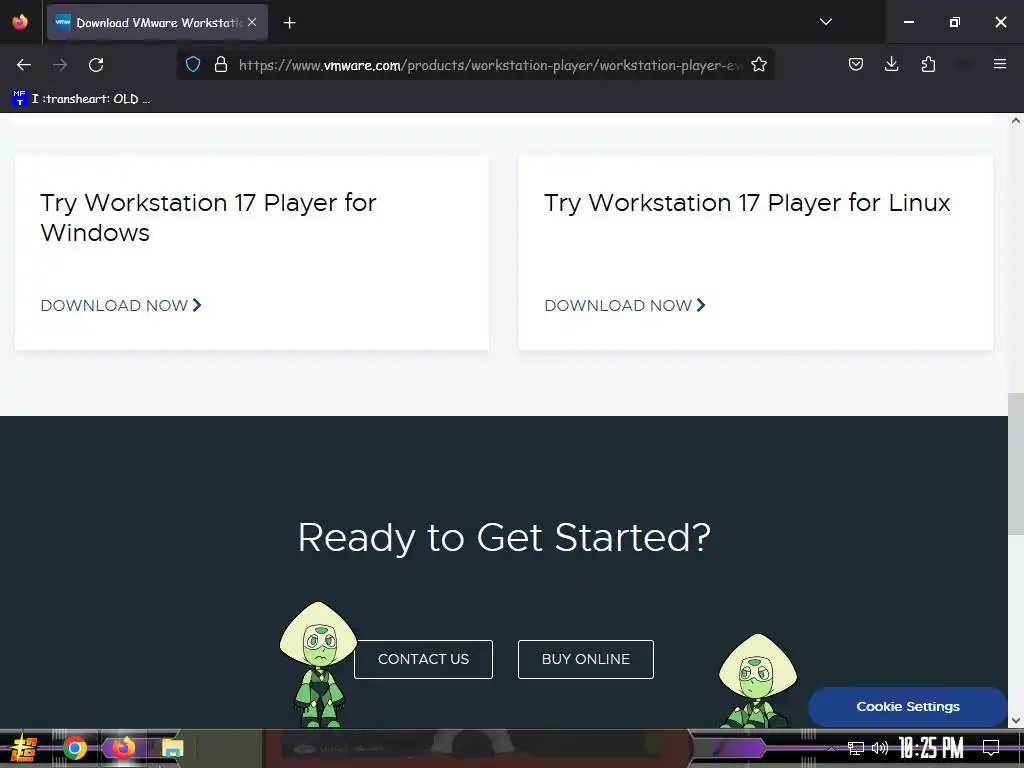This screenshot has width=1024, height=768.
Task: Click the taskbar clock 10:25 PM
Action: coord(931,748)
